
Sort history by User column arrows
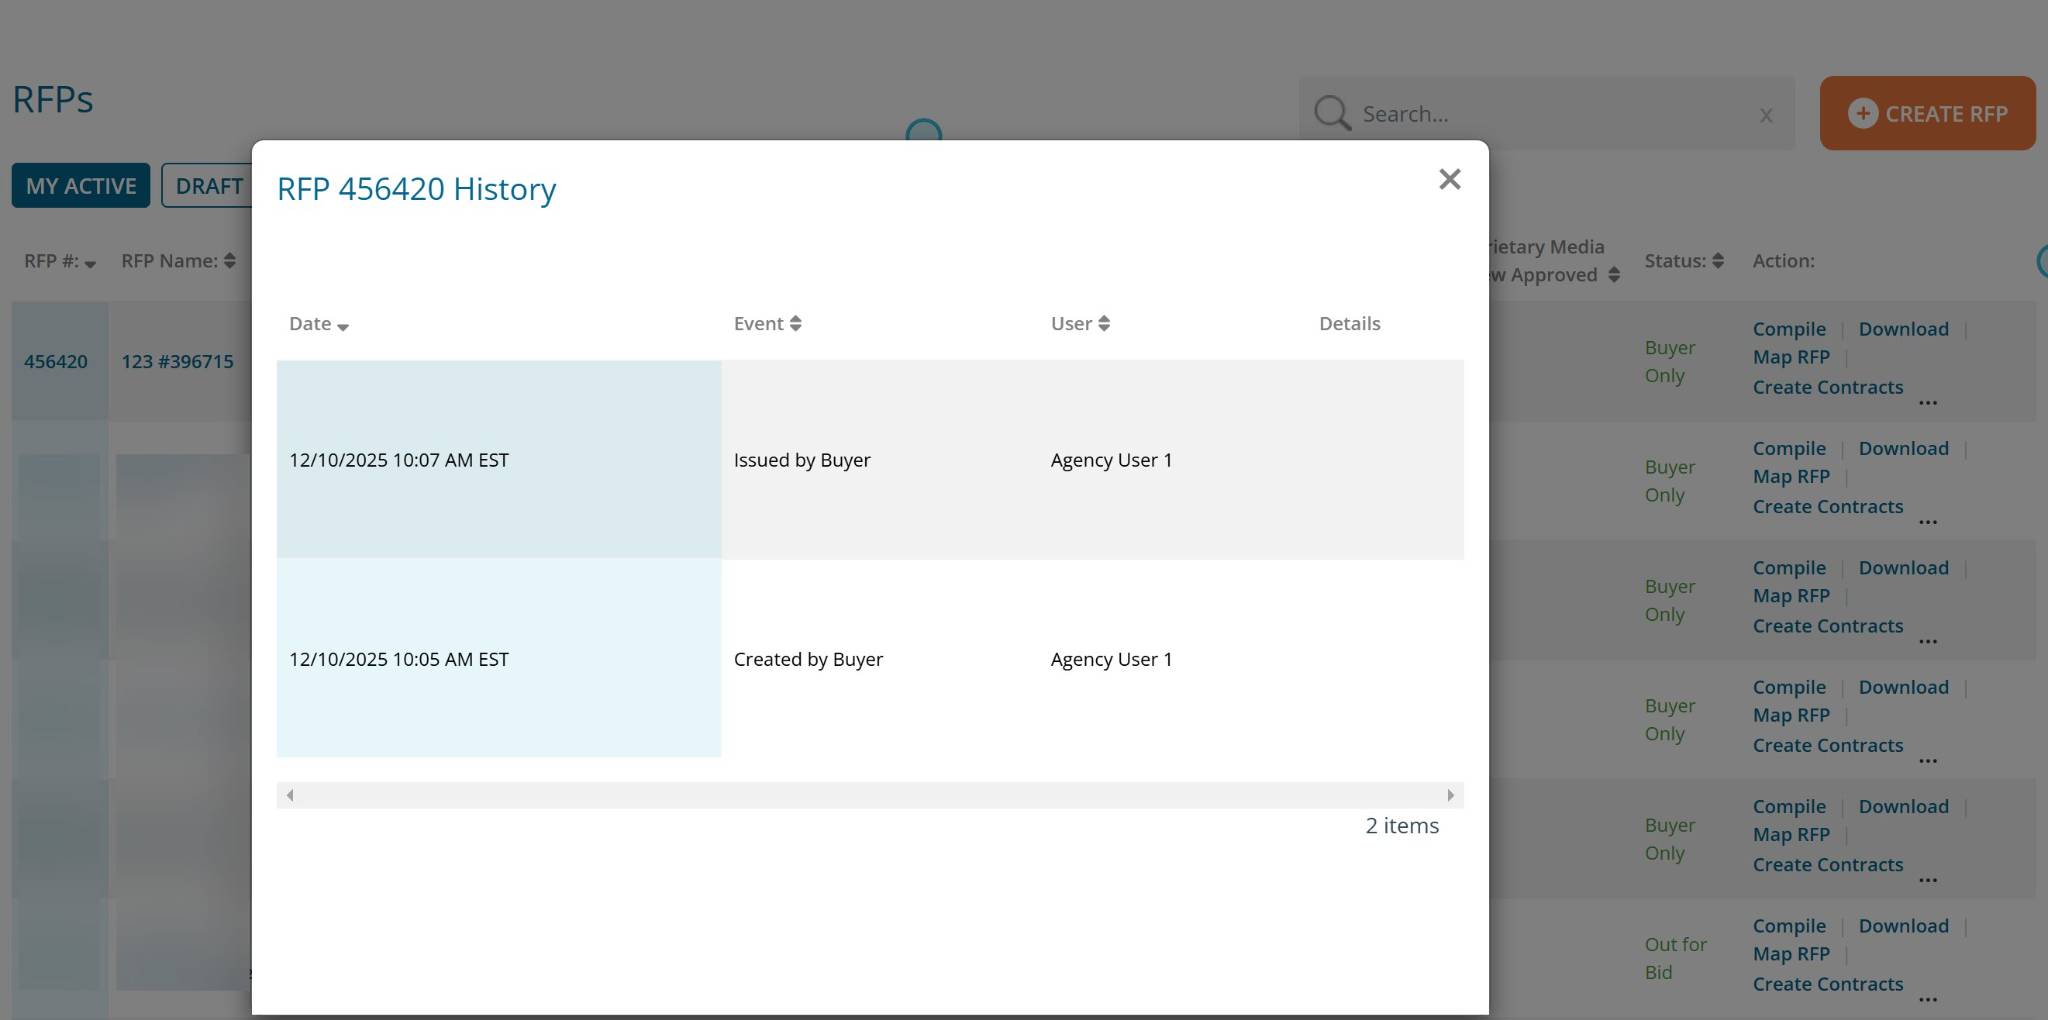tap(1104, 323)
